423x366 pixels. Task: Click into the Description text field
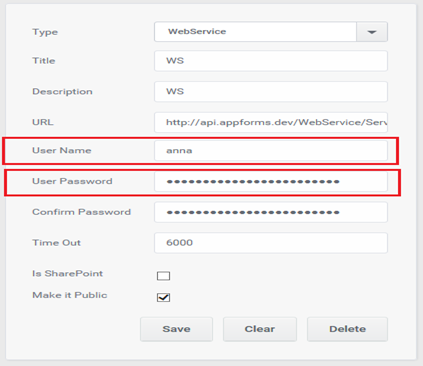tap(271, 92)
